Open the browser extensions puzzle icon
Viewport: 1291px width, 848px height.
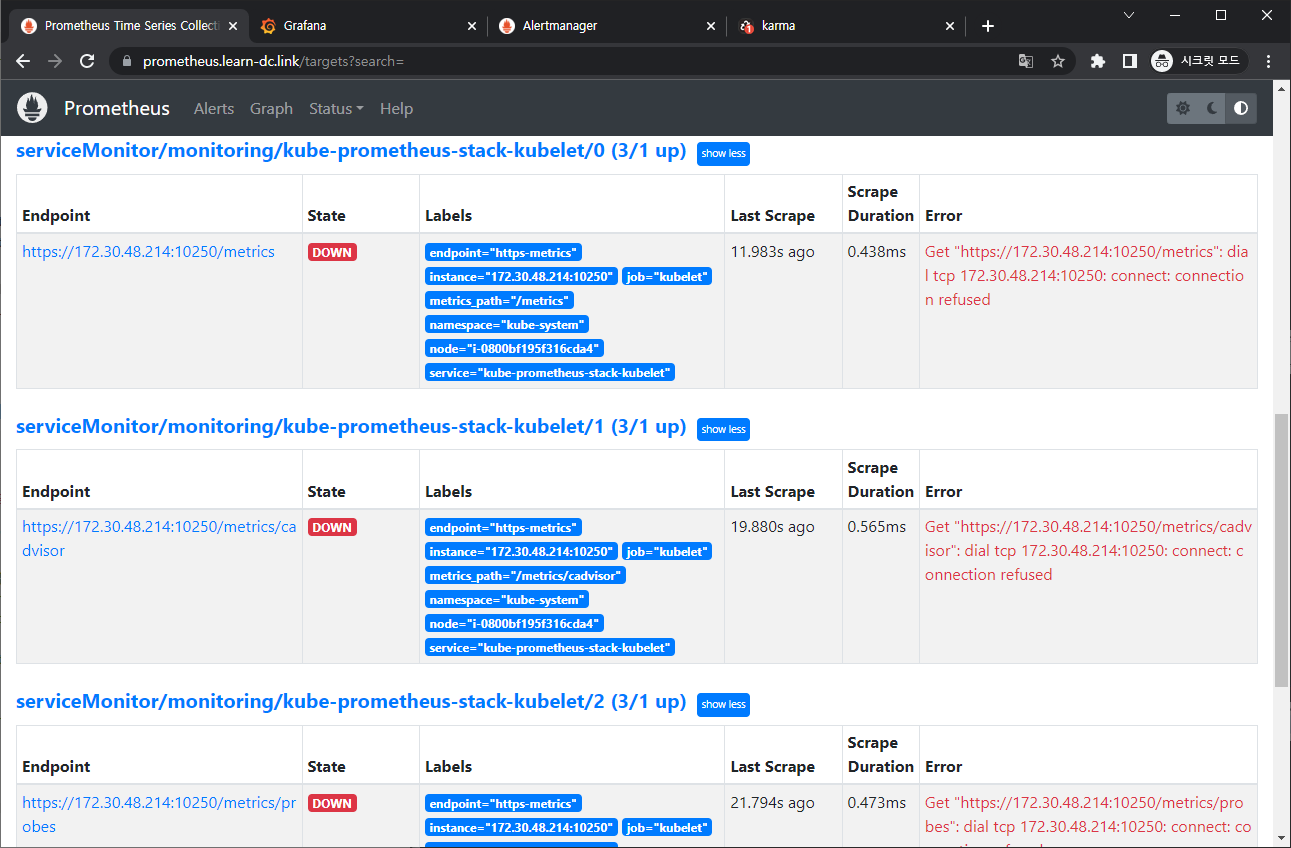tap(1097, 61)
